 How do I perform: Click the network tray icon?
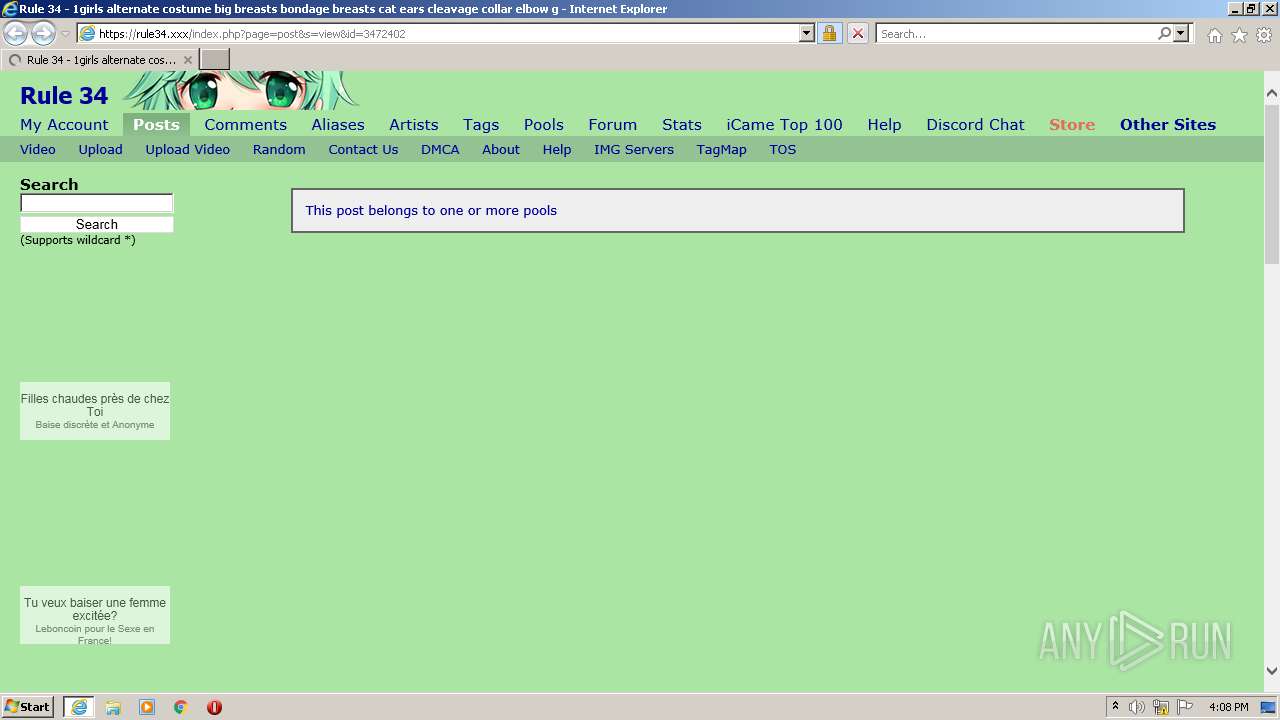(1161, 707)
